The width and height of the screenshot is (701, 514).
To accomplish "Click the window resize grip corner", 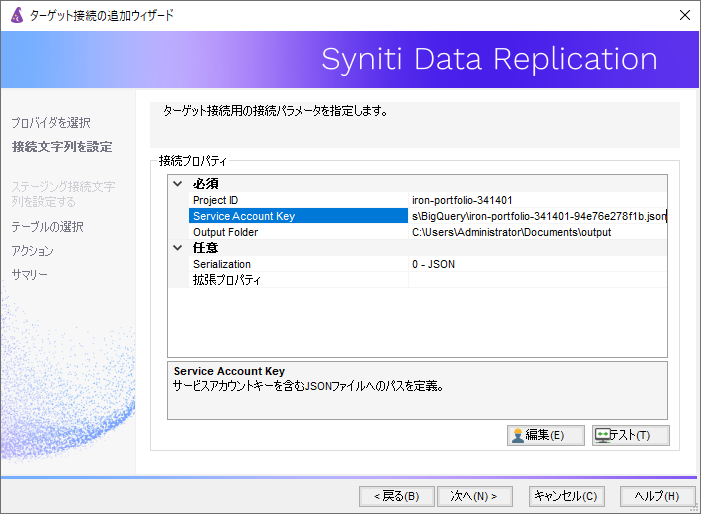I will pyautogui.click(x=693, y=507).
